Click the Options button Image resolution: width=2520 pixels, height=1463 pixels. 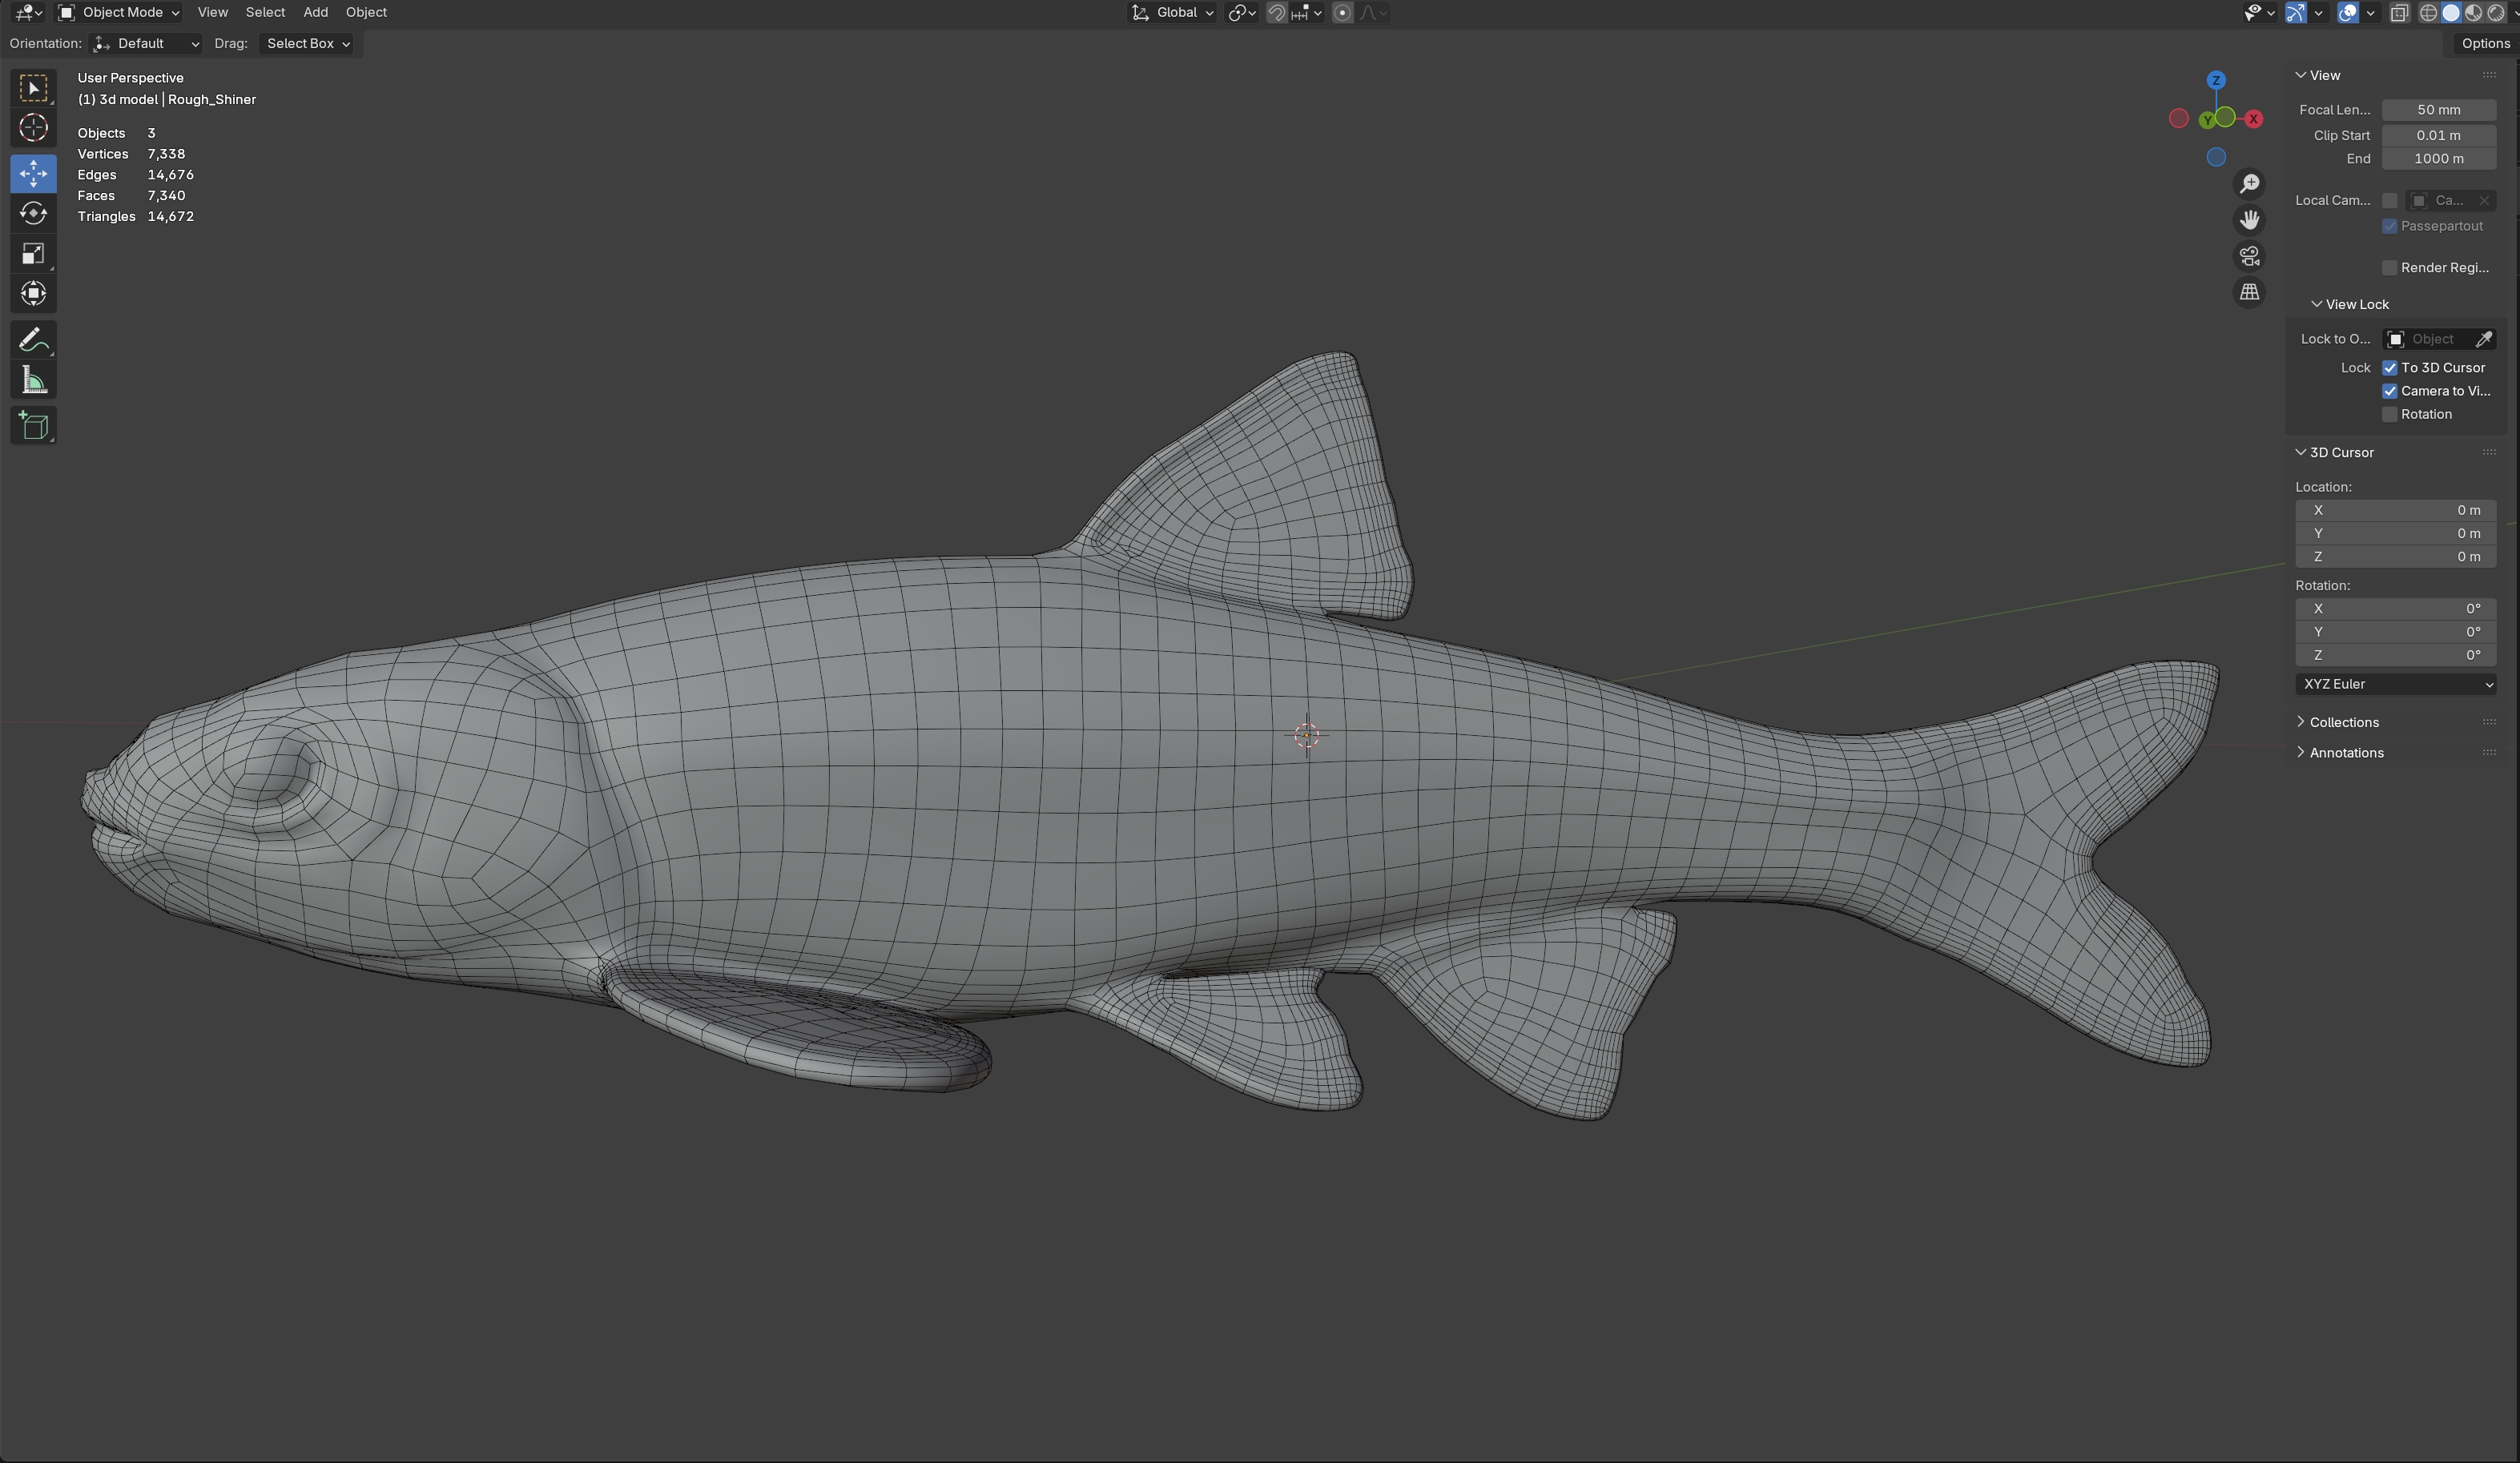[x=2484, y=43]
